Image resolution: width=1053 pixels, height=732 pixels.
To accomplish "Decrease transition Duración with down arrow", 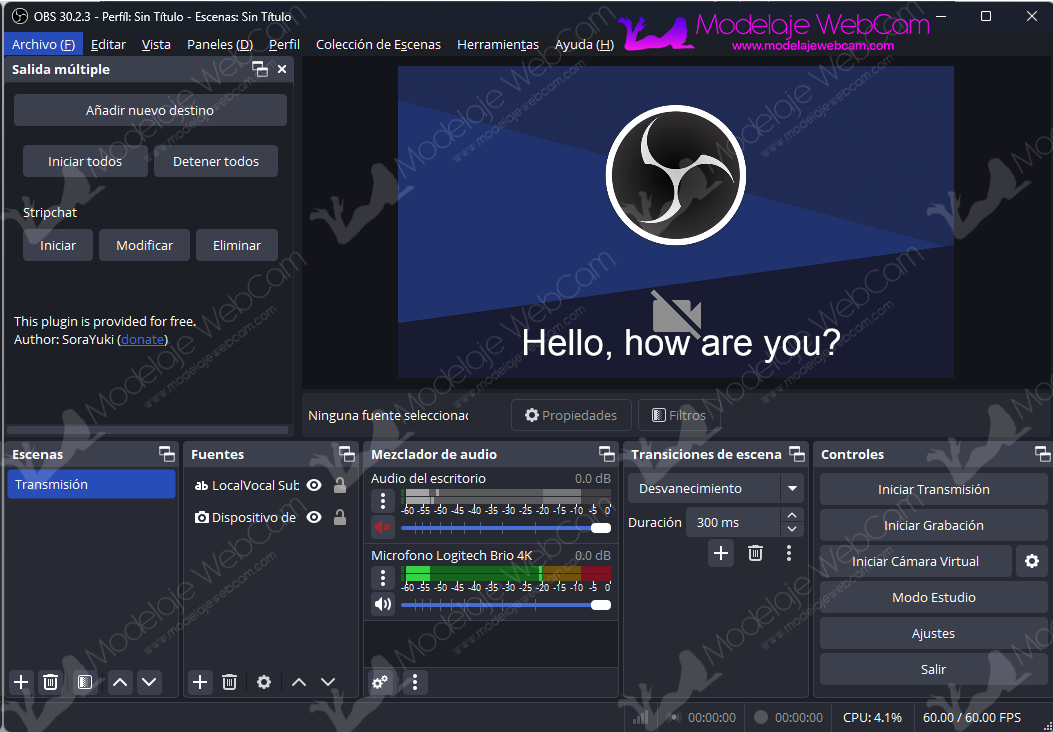I will pos(792,529).
